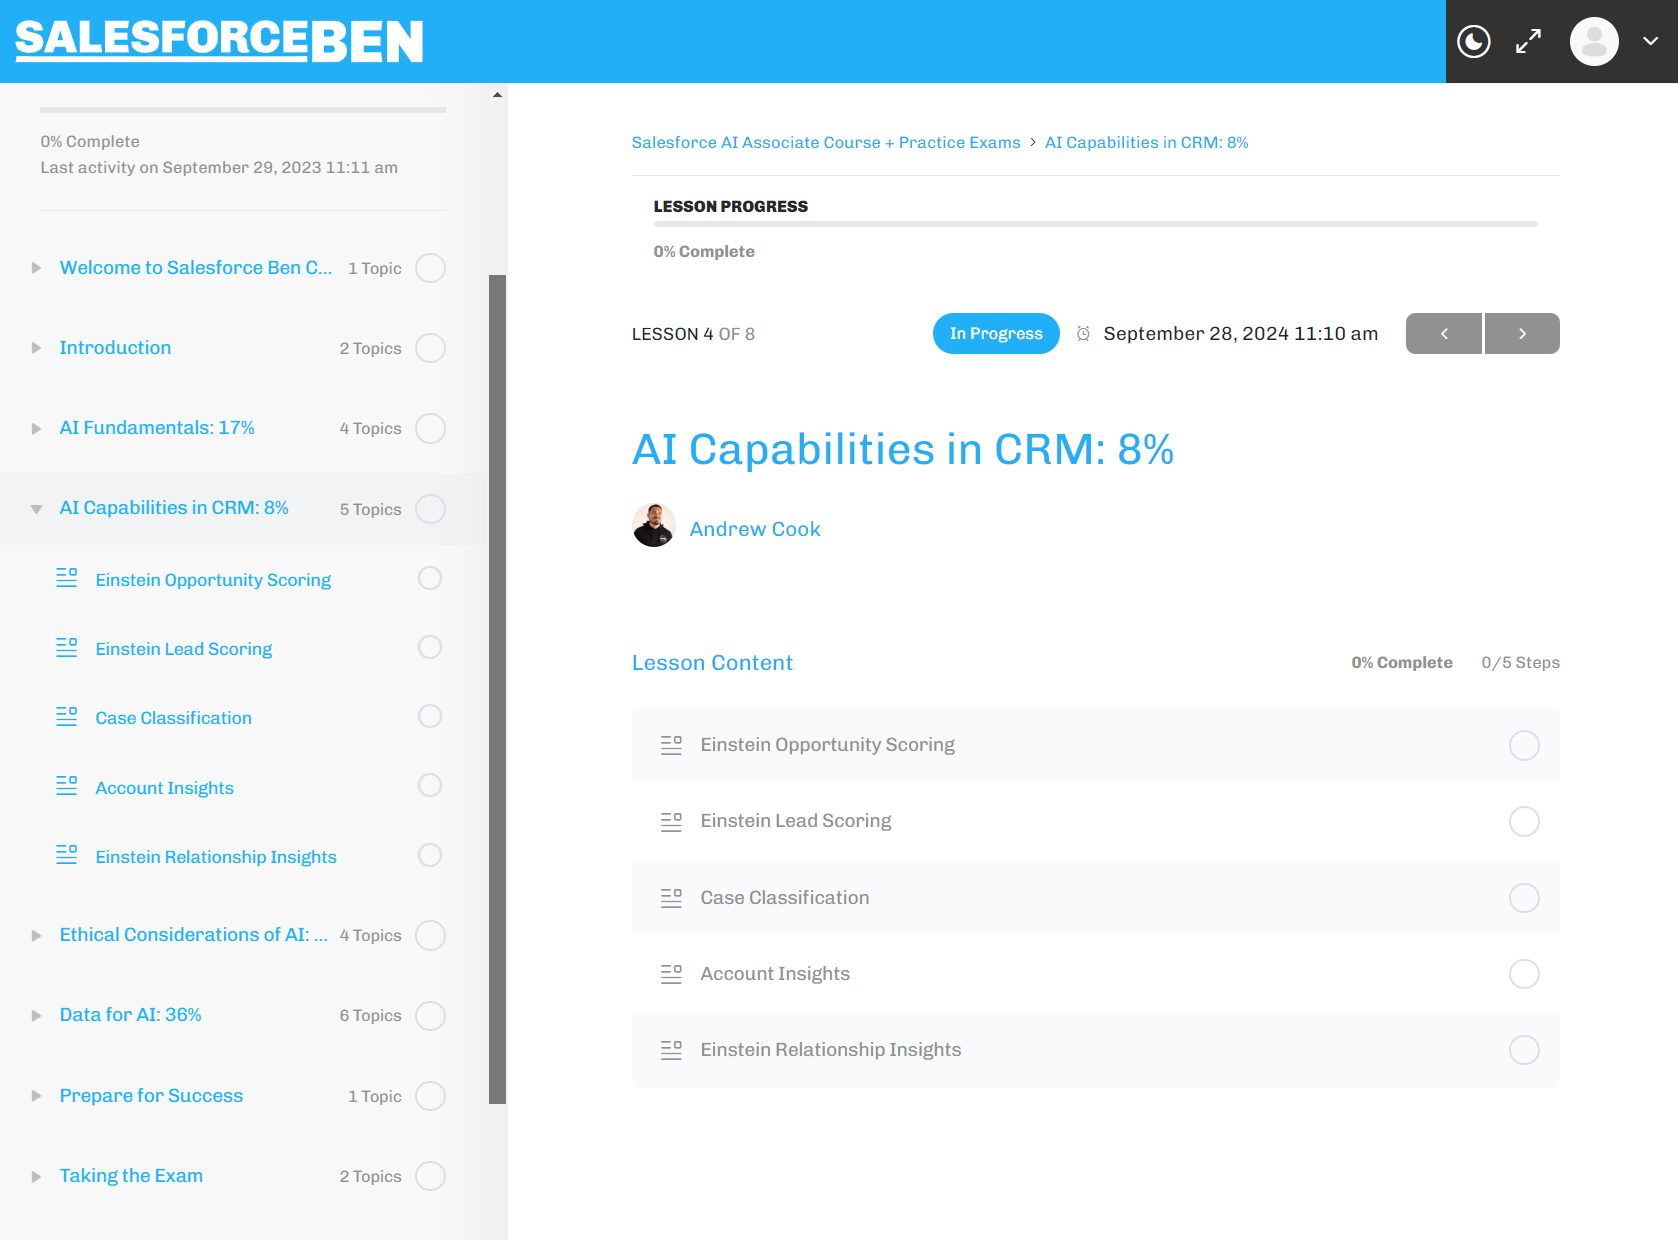Viewport: 1678px width, 1240px height.
Task: Click sidebar course progress bar
Action: click(243, 110)
